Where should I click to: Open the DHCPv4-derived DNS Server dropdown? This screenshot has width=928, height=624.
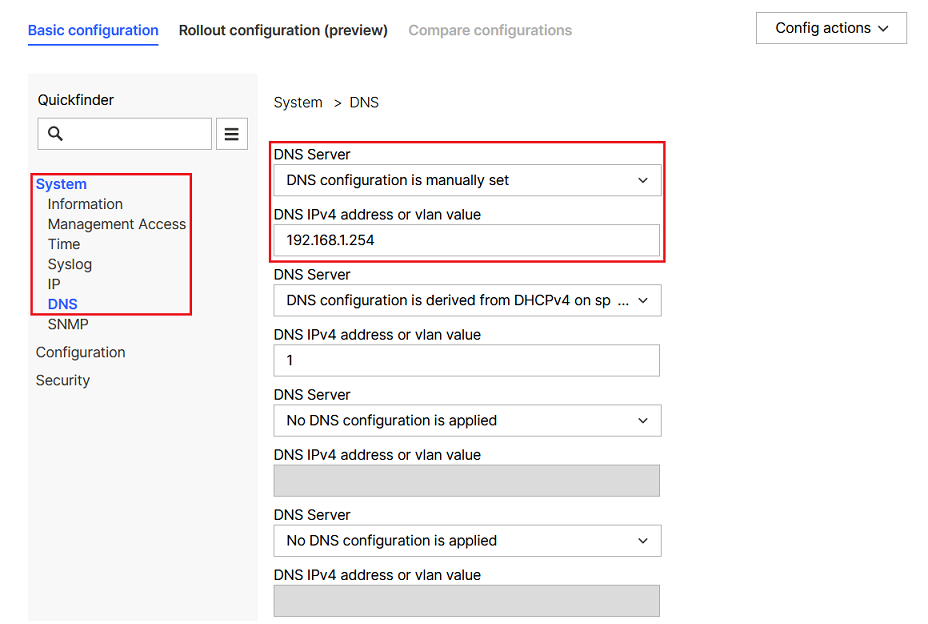467,300
